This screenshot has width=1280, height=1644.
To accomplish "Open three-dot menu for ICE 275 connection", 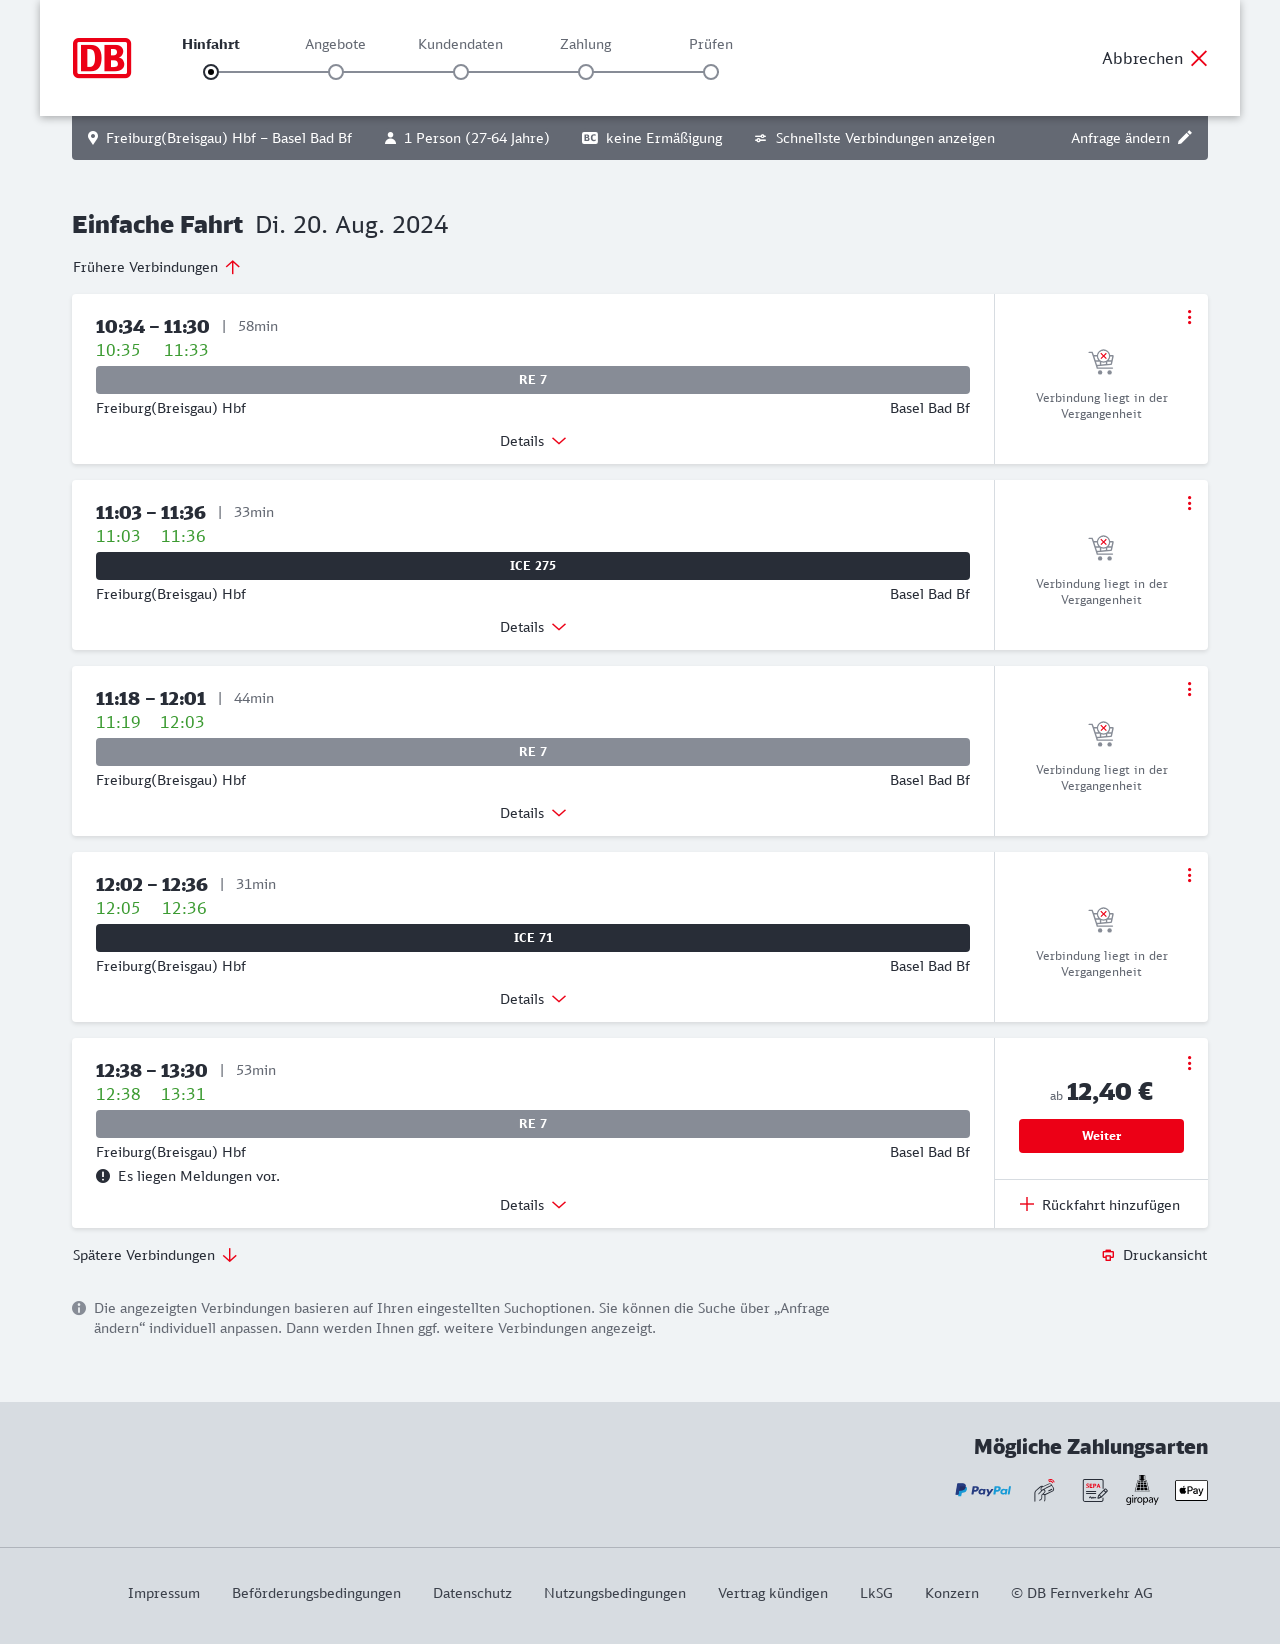I will coord(1189,503).
